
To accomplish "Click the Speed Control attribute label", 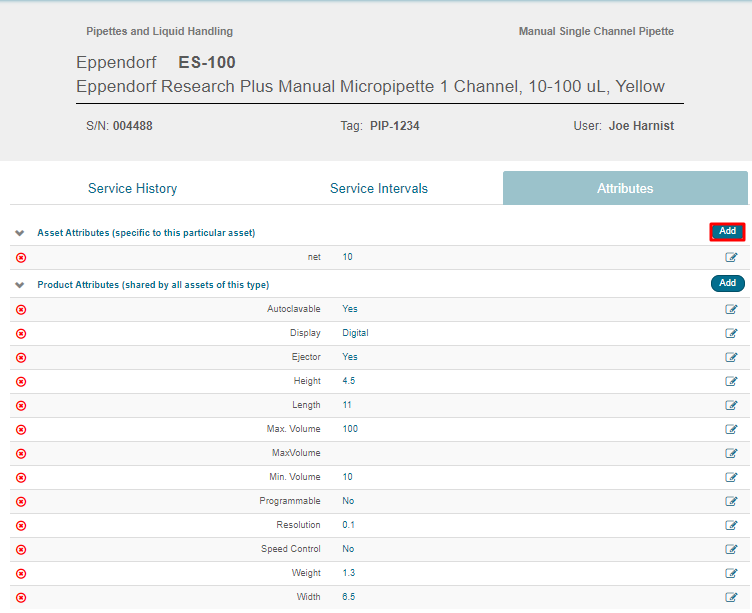I will (291, 549).
